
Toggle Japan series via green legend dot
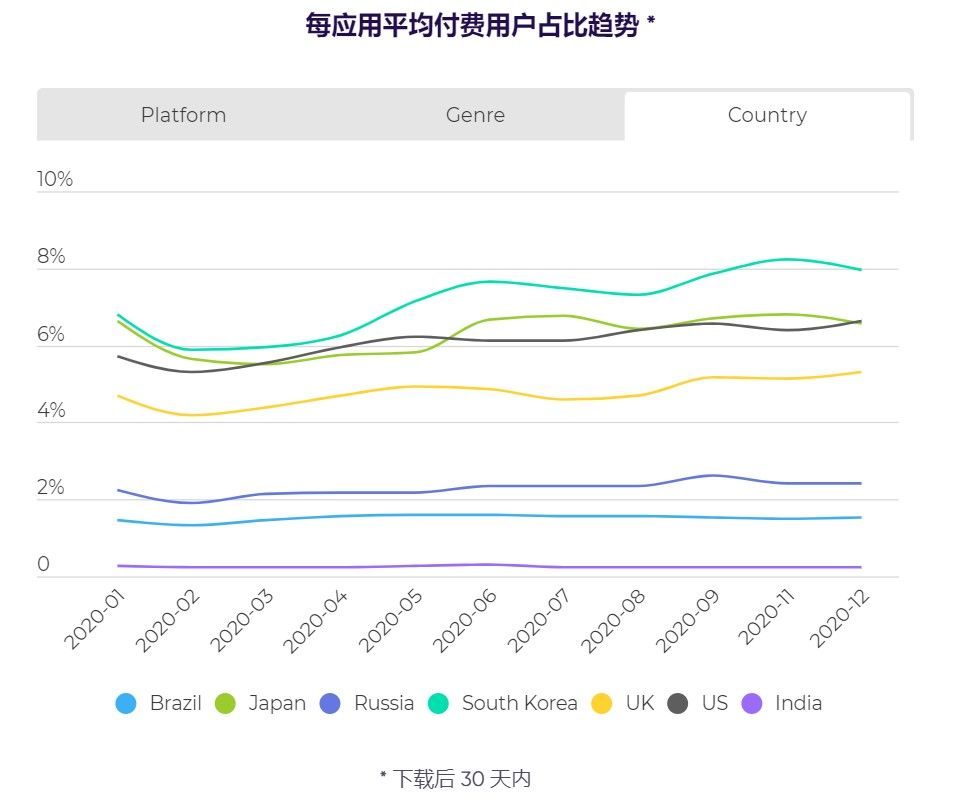(225, 704)
